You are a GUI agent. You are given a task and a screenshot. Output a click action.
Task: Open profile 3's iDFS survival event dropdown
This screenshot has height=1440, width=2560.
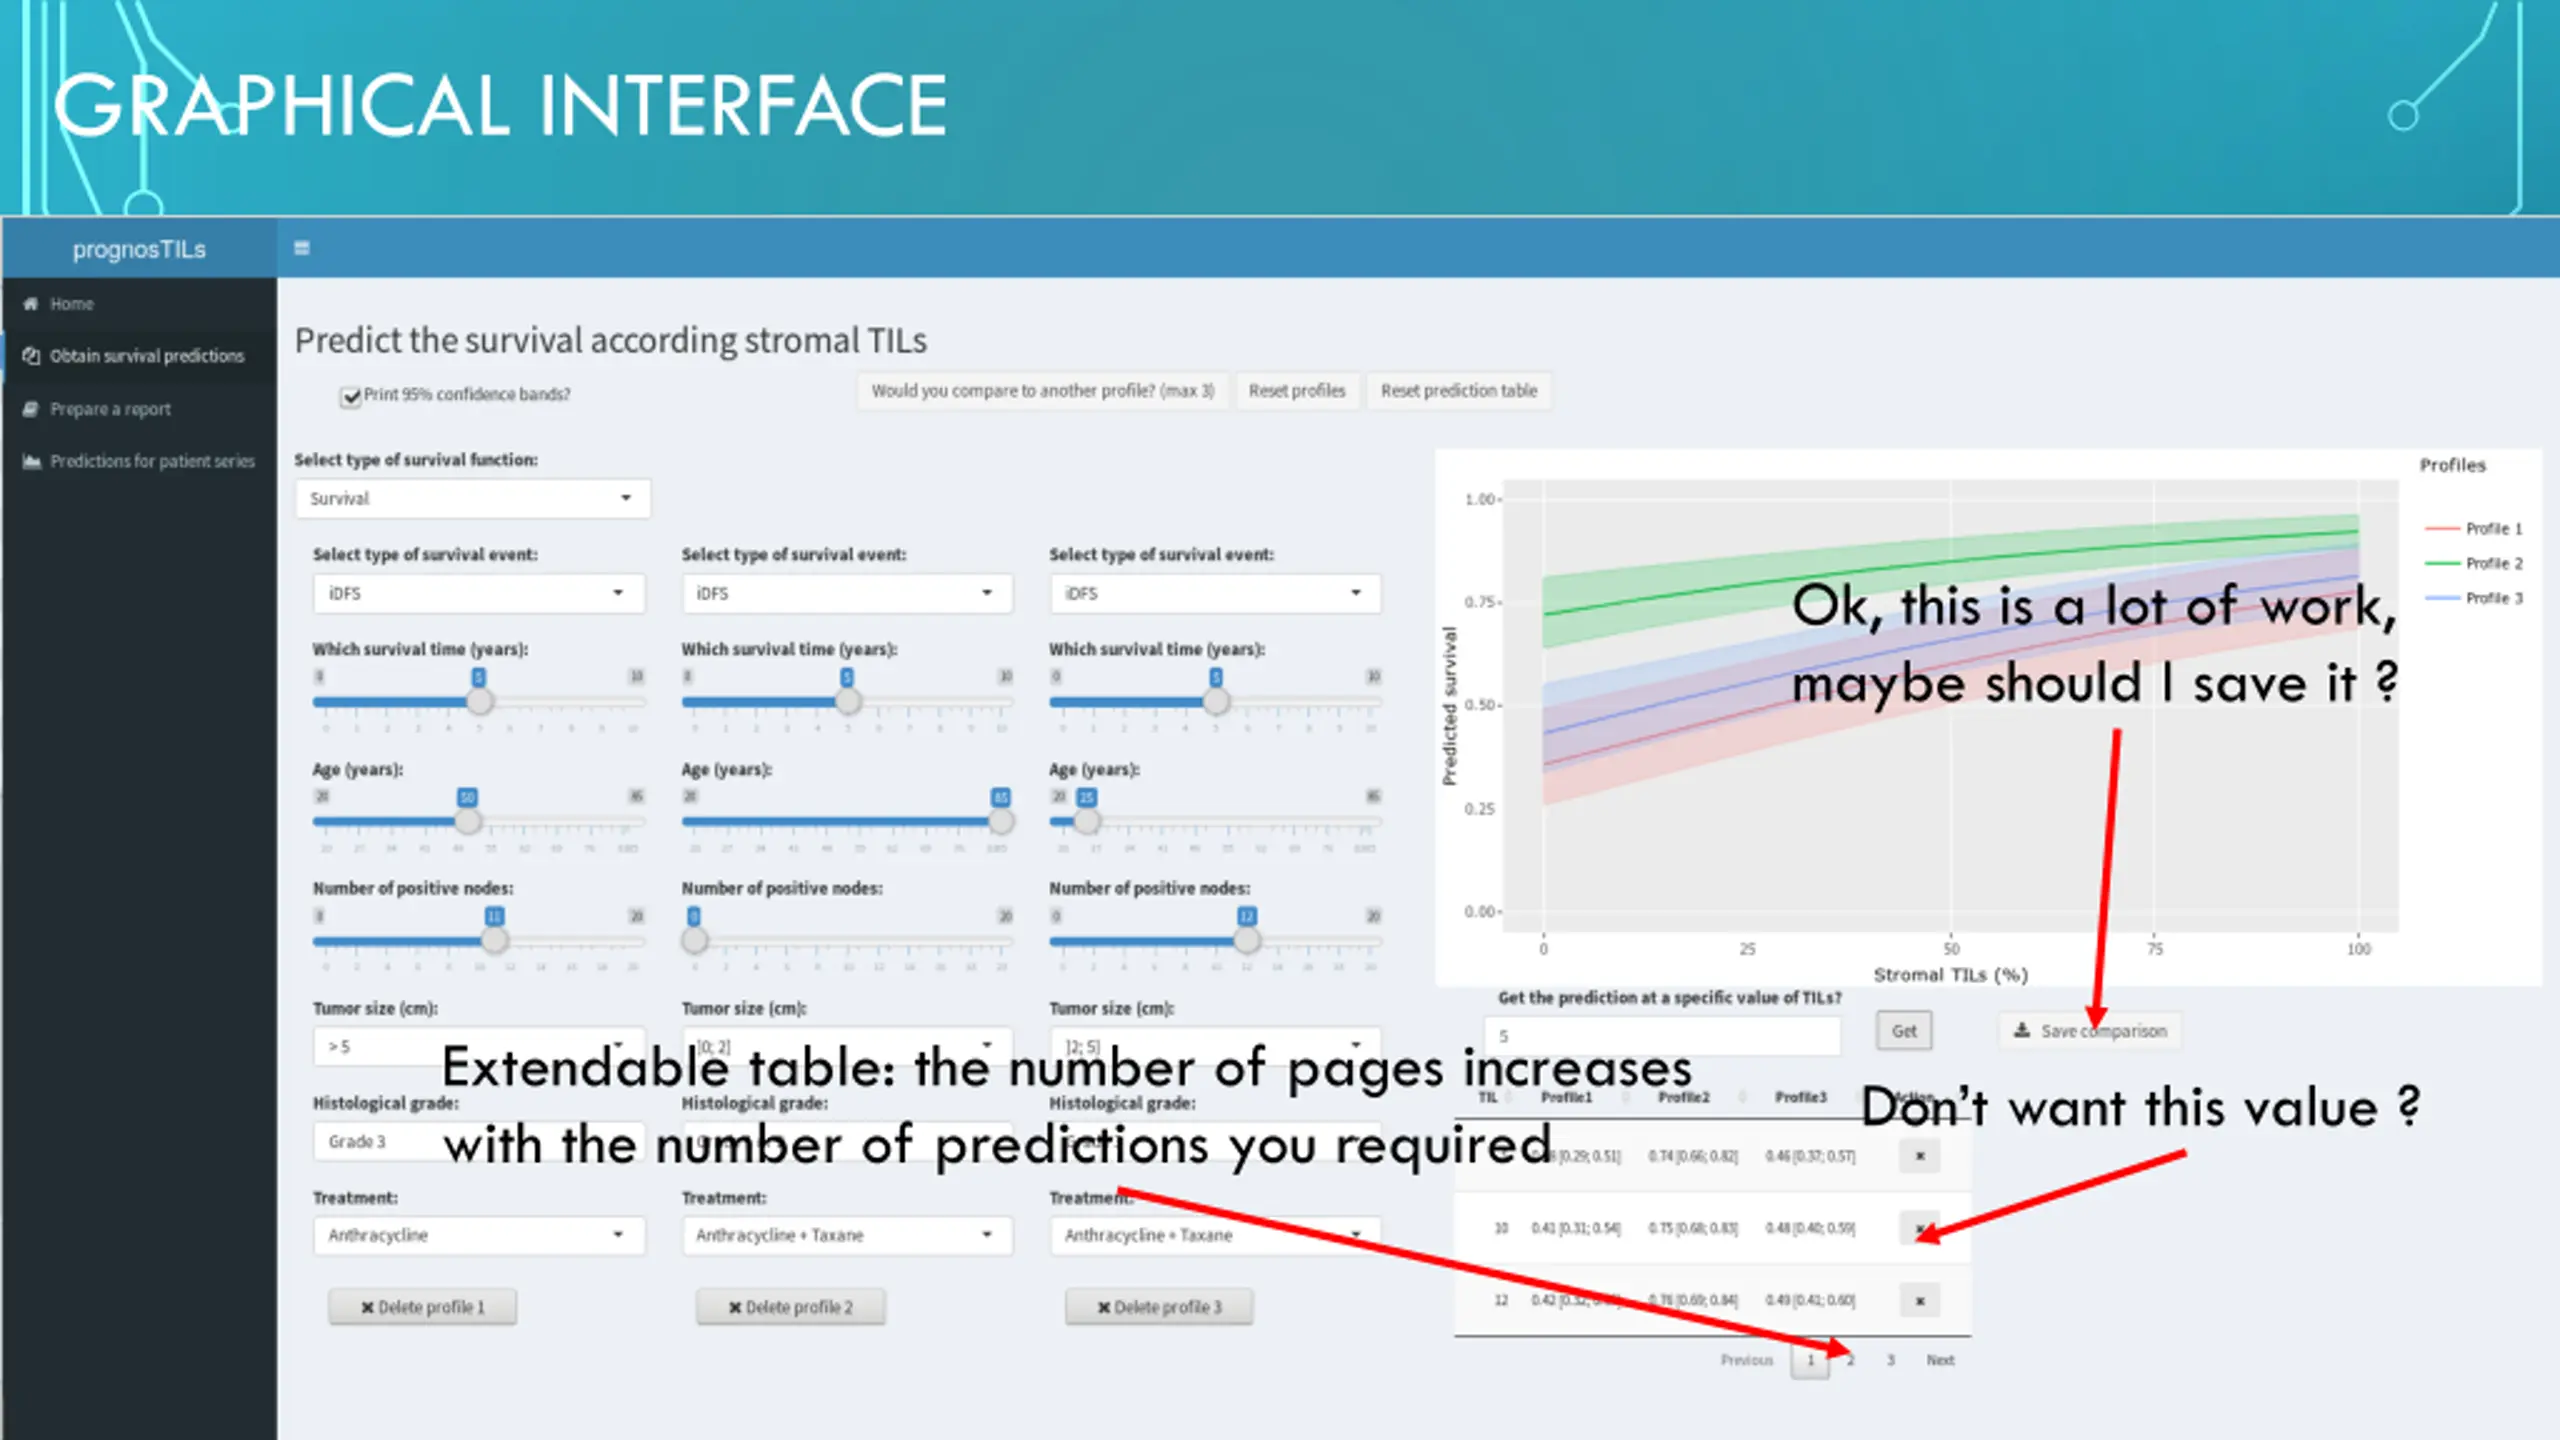(x=1215, y=593)
